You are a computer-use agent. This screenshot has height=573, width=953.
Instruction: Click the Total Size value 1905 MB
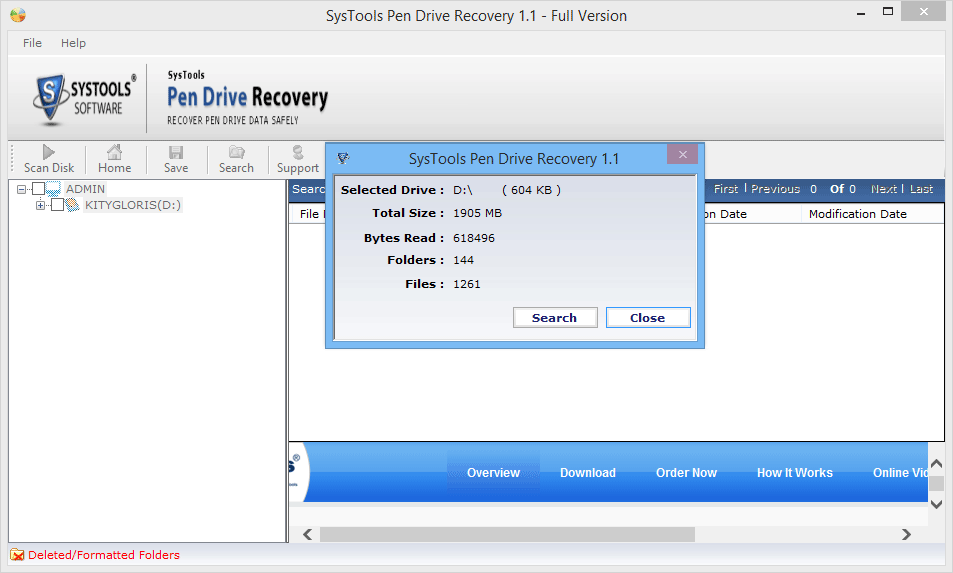[477, 213]
